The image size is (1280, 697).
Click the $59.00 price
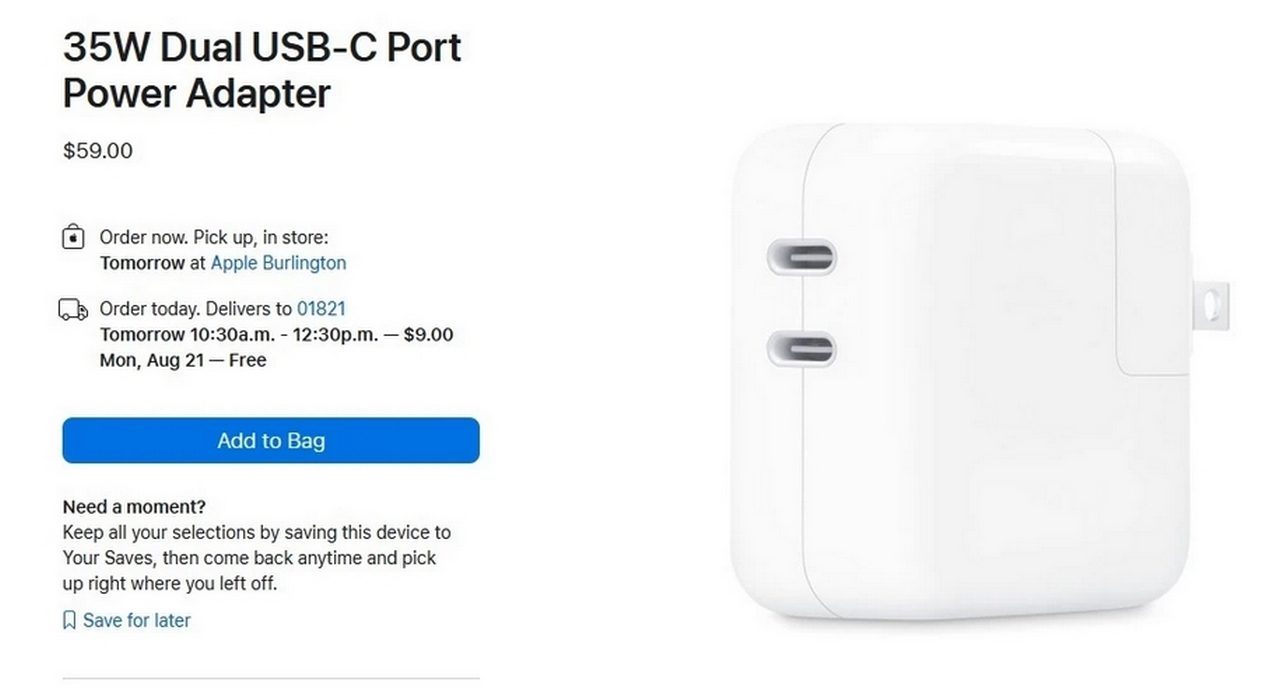tap(97, 151)
